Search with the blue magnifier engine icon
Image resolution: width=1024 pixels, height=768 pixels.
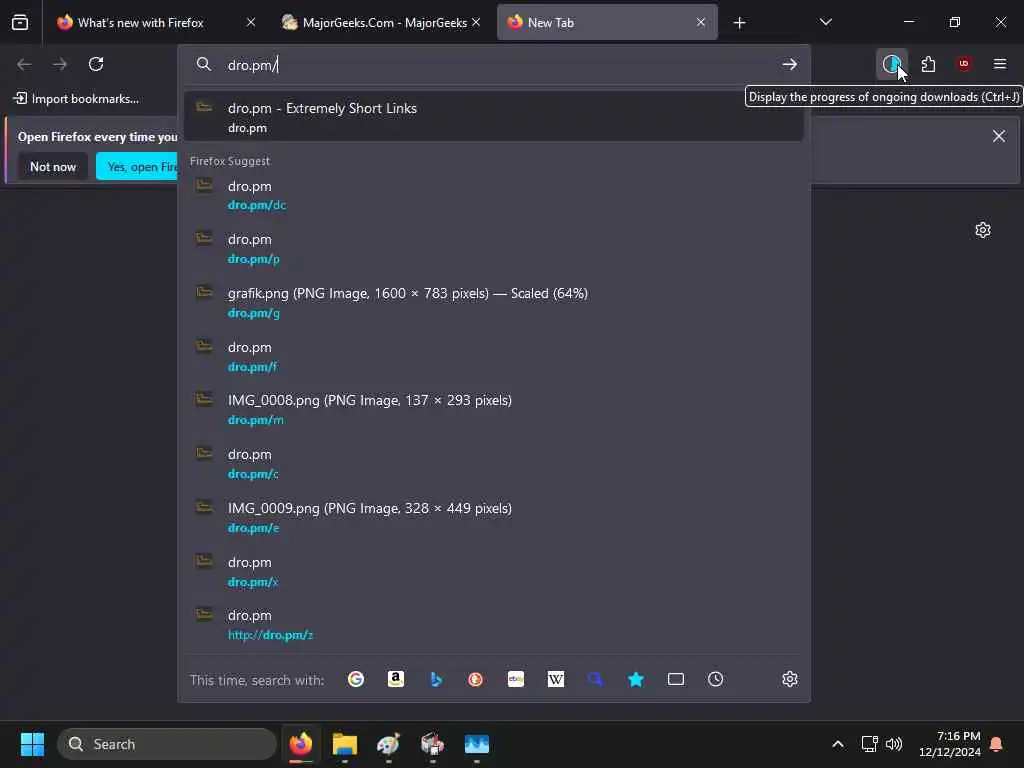(x=595, y=679)
